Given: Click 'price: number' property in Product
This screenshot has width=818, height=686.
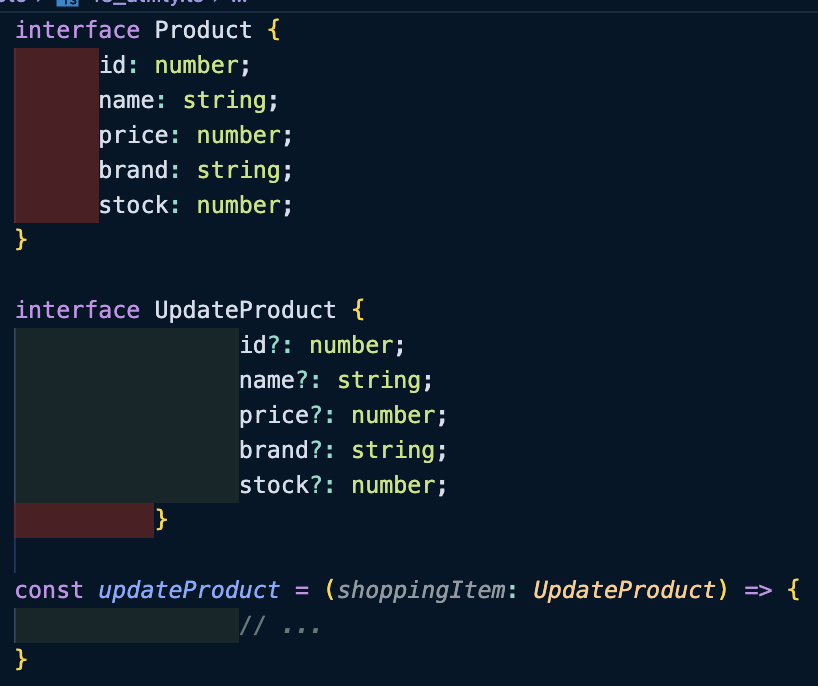Looking at the screenshot, I should point(196,135).
